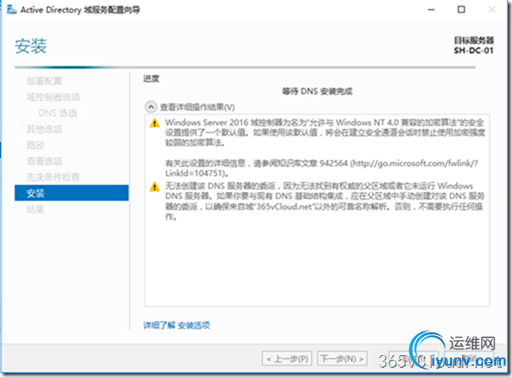
Task: Select 域控制器选项 step in sidebar
Action: [x=53, y=97]
